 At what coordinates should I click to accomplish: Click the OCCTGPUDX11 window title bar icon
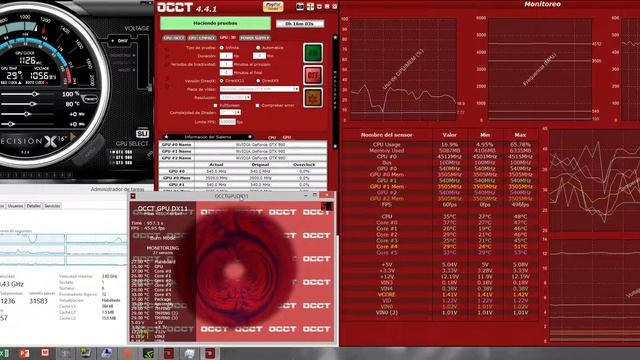pos(133,196)
